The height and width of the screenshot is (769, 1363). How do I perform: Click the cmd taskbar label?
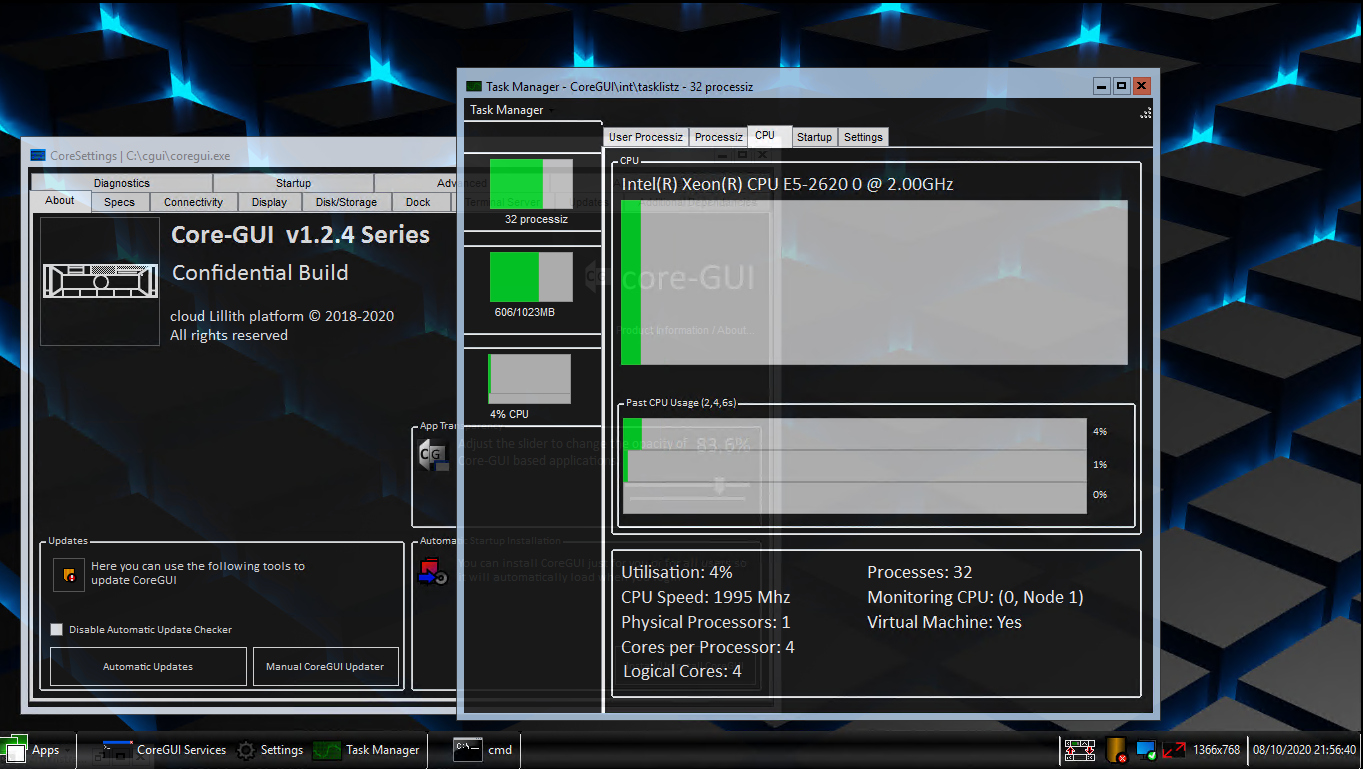click(x=500, y=750)
